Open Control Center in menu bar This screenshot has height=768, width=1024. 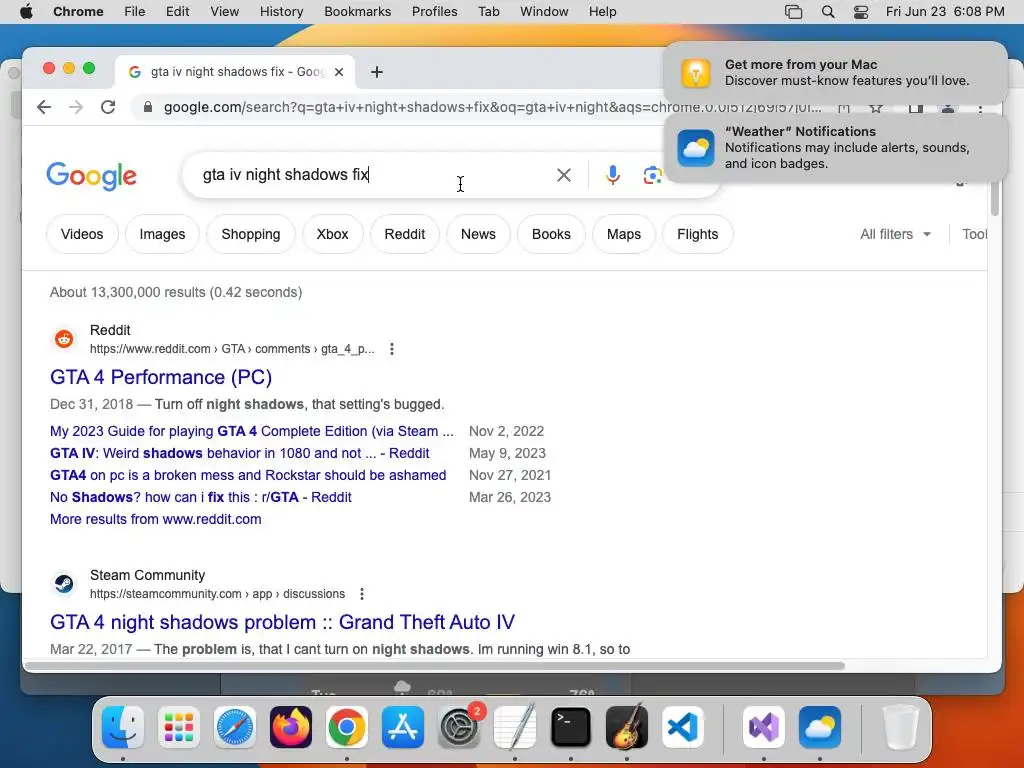(x=861, y=12)
